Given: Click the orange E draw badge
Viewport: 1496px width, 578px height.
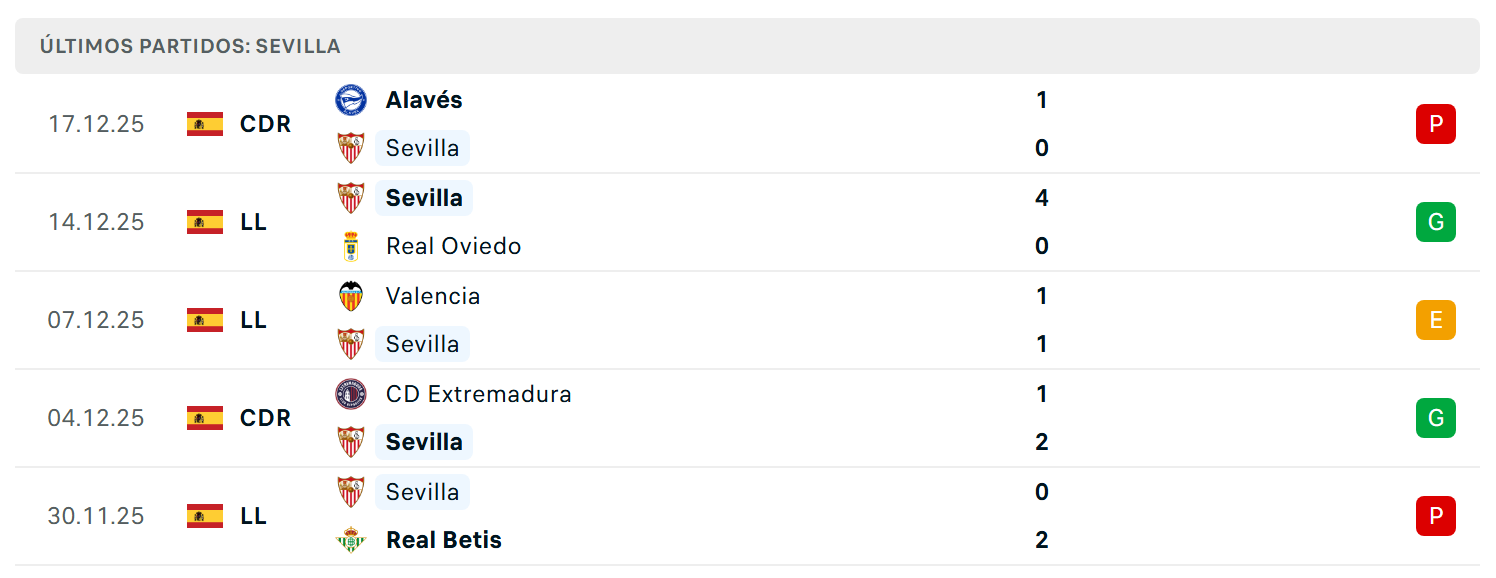Looking at the screenshot, I should (1436, 320).
